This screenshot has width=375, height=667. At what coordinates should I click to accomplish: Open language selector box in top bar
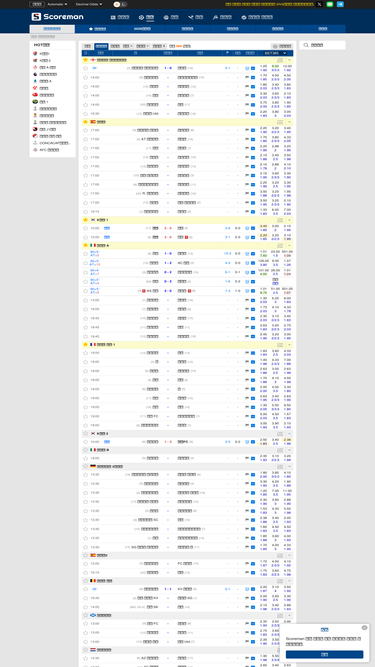pyautogui.click(x=37, y=4)
